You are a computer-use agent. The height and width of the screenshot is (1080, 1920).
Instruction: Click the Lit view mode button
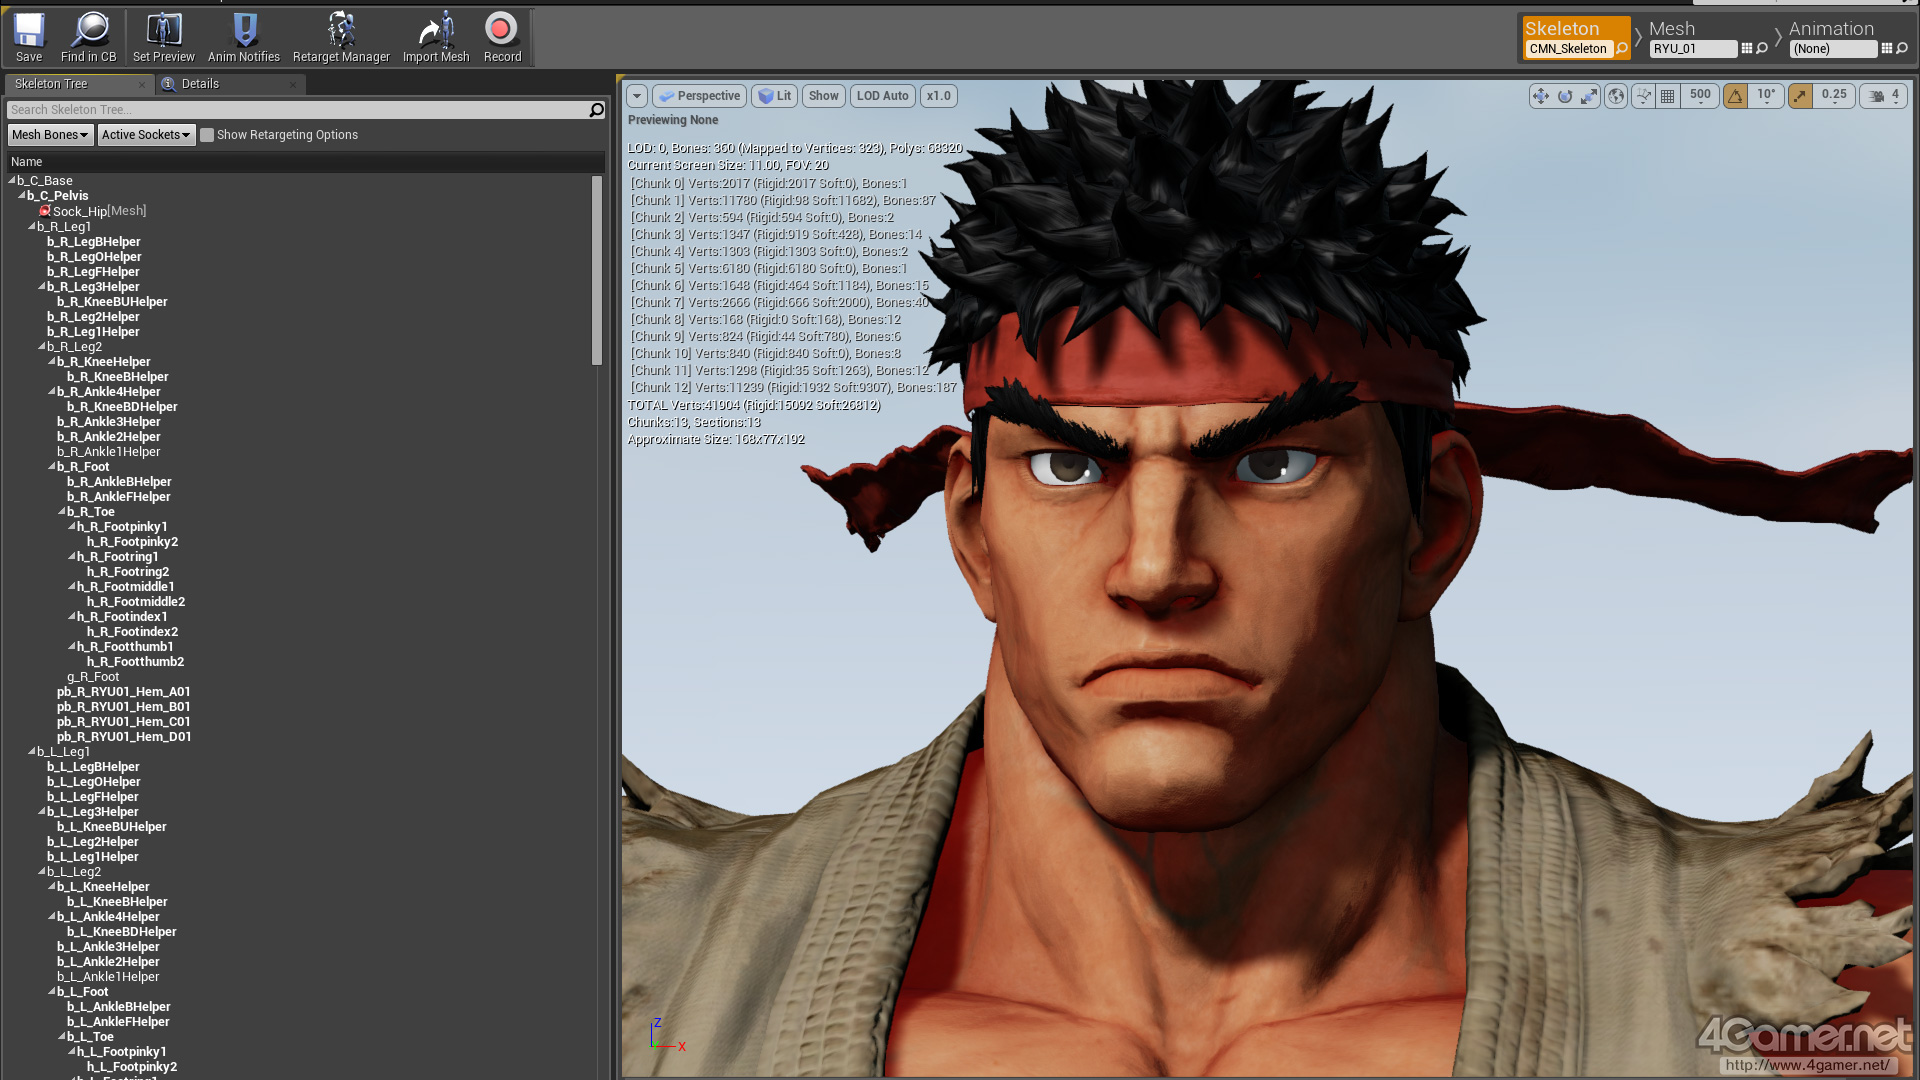point(774,96)
